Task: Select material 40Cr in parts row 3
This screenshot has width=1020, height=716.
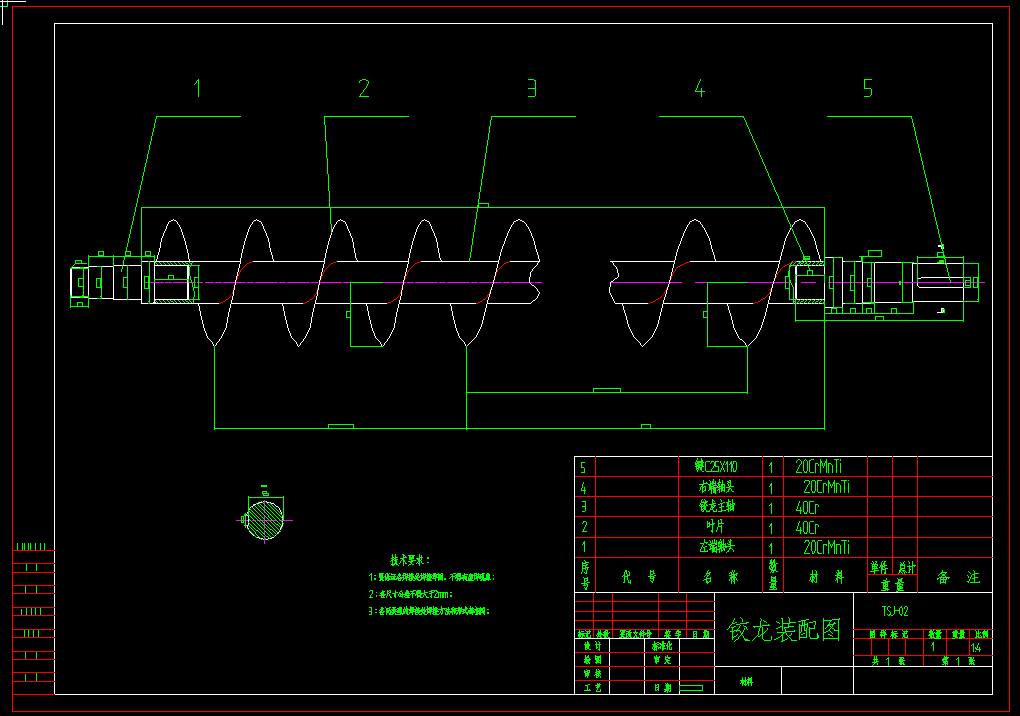Action: [x=807, y=507]
